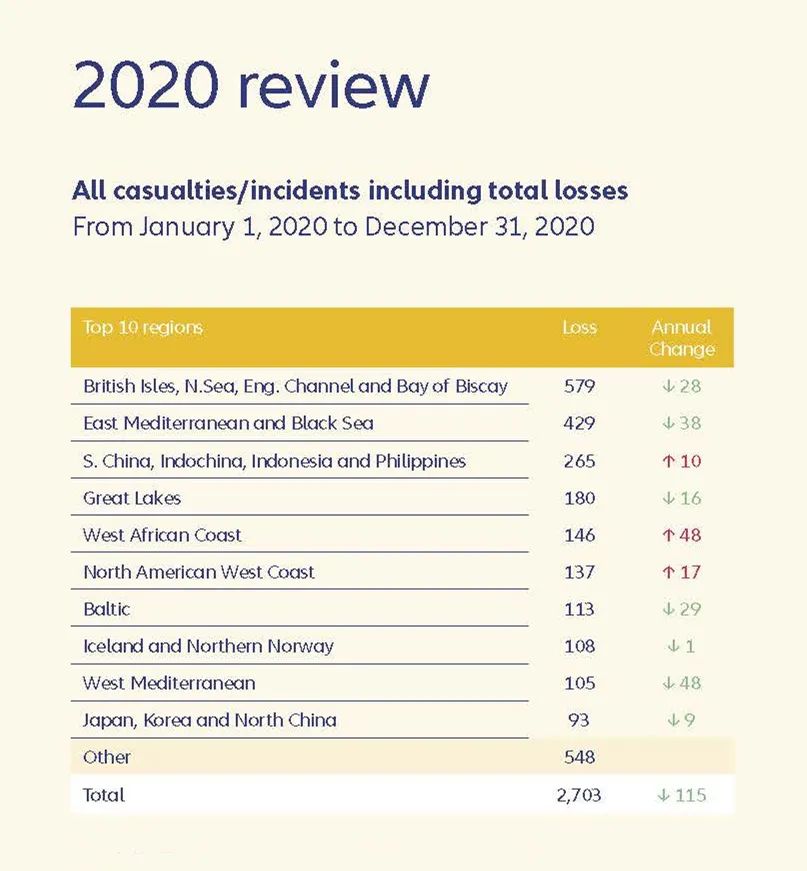Viewport: 807px width, 871px height.
Task: Click the red up arrow beside 48
Action: coord(668,535)
